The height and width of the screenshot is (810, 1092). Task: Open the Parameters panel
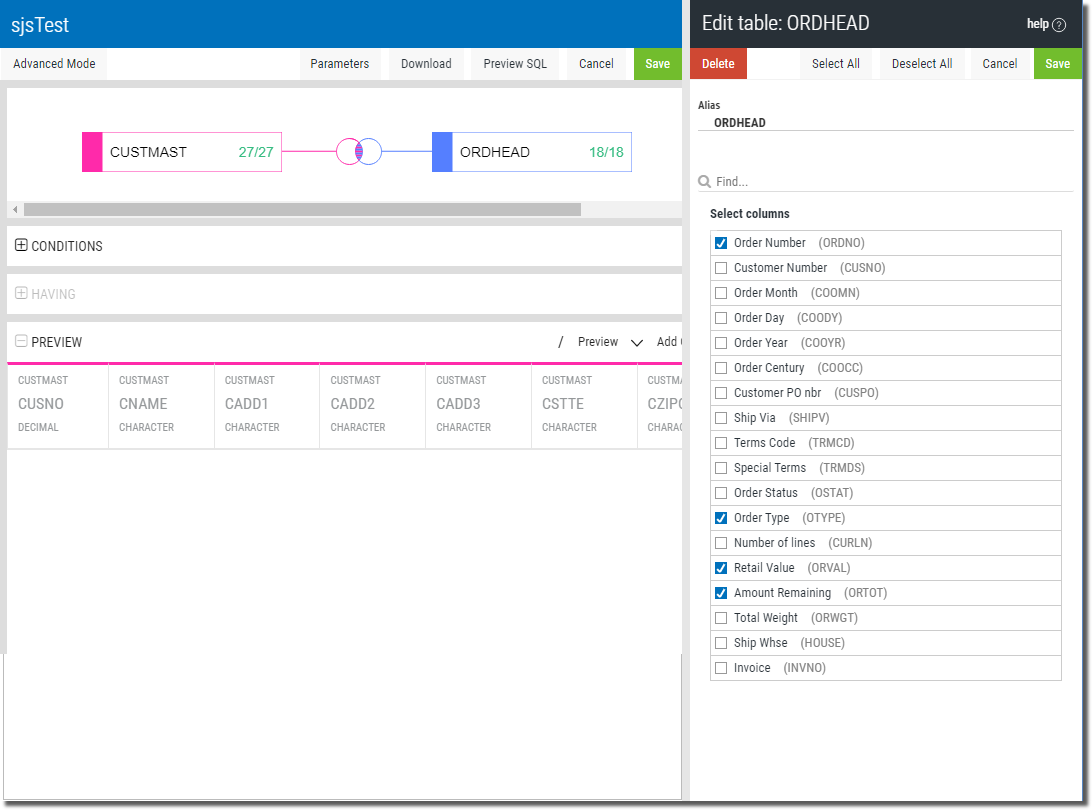(340, 63)
